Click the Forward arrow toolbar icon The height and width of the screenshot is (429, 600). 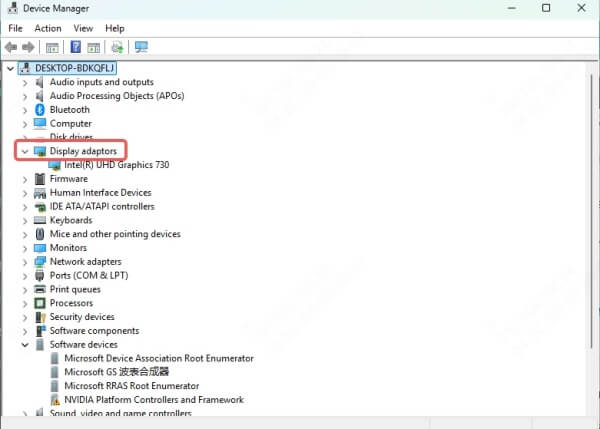pos(28,47)
